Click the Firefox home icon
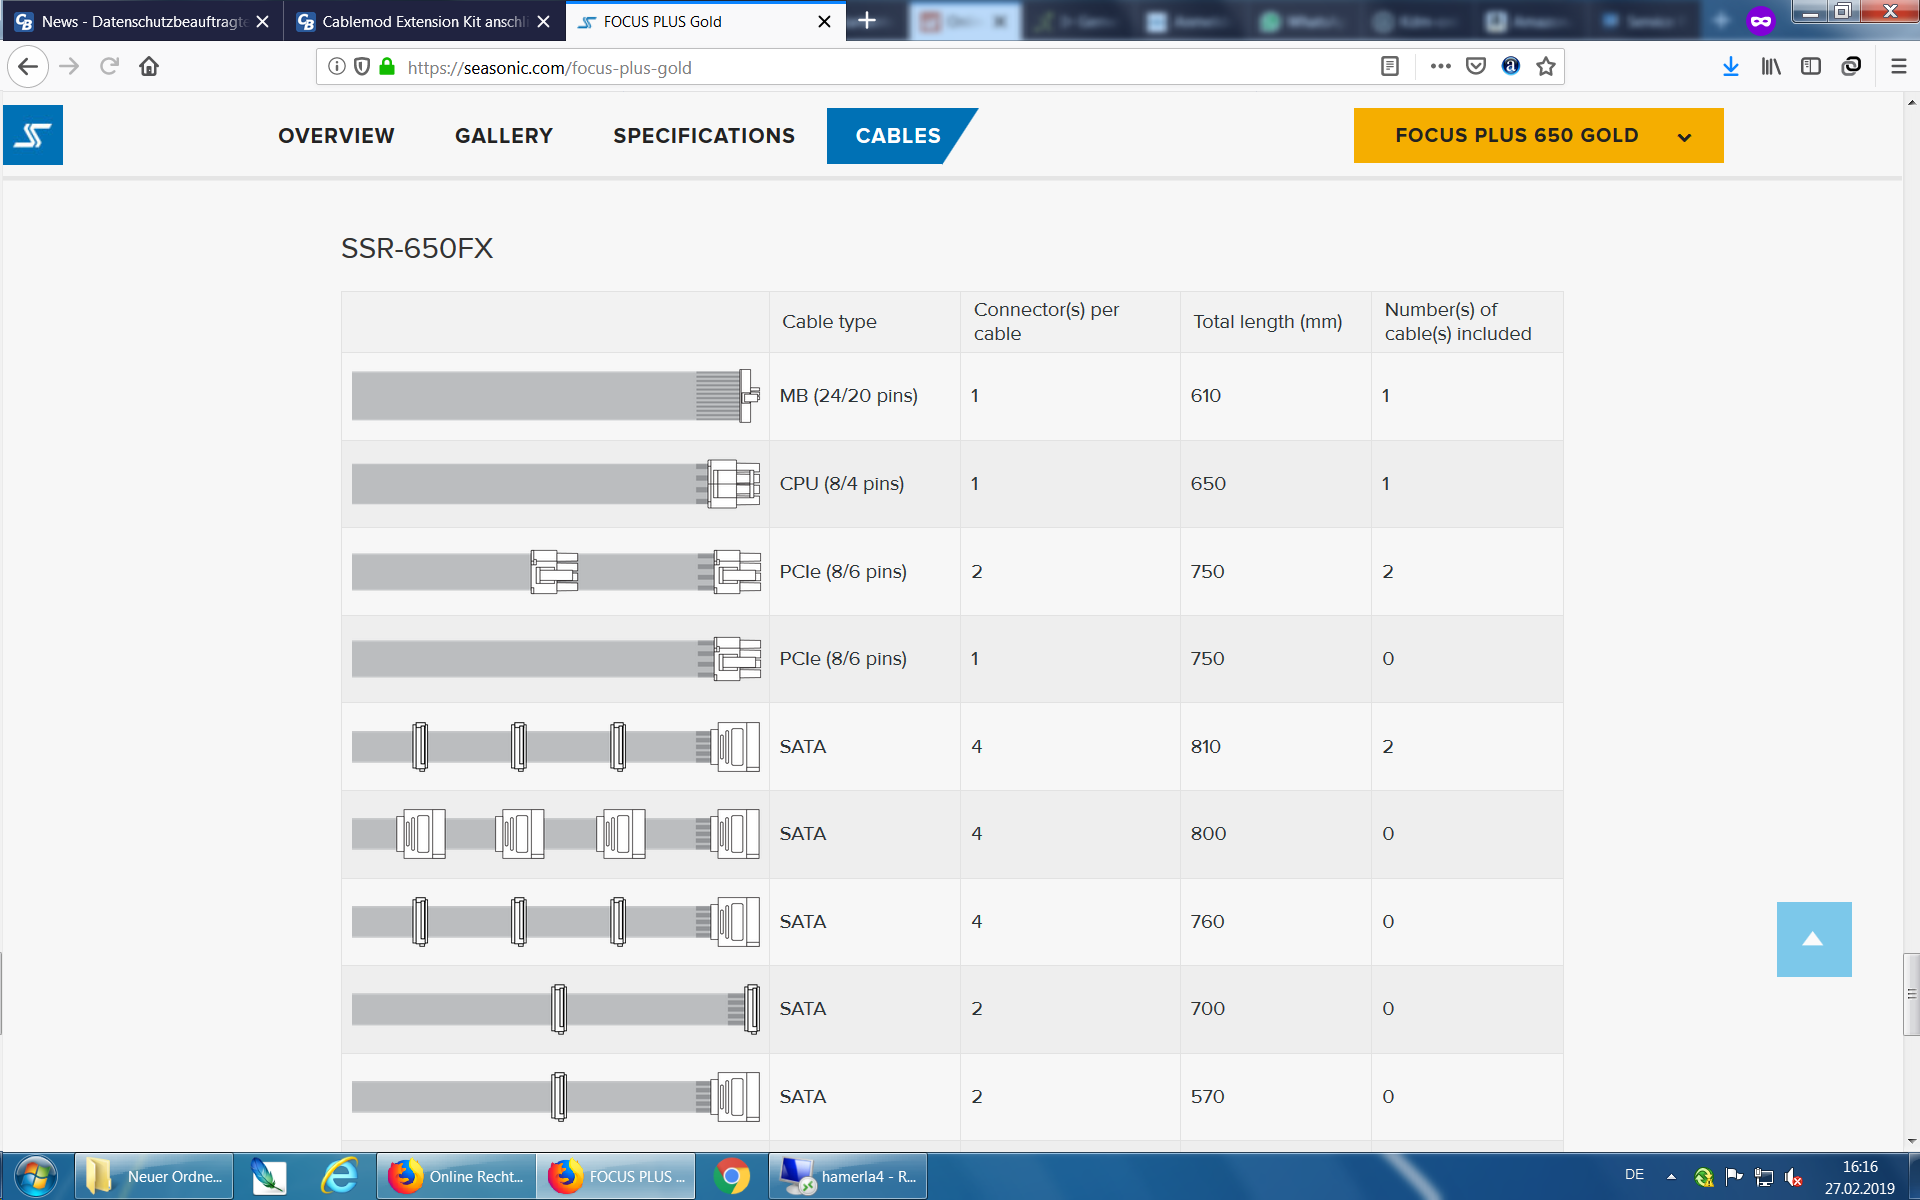1920x1200 pixels. click(x=149, y=67)
